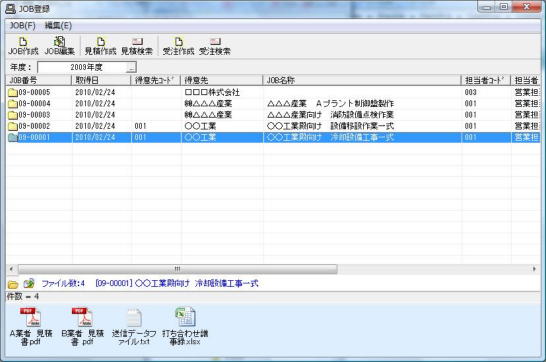Select folder icon of job 09-00001
546x362 pixels.
13,137
